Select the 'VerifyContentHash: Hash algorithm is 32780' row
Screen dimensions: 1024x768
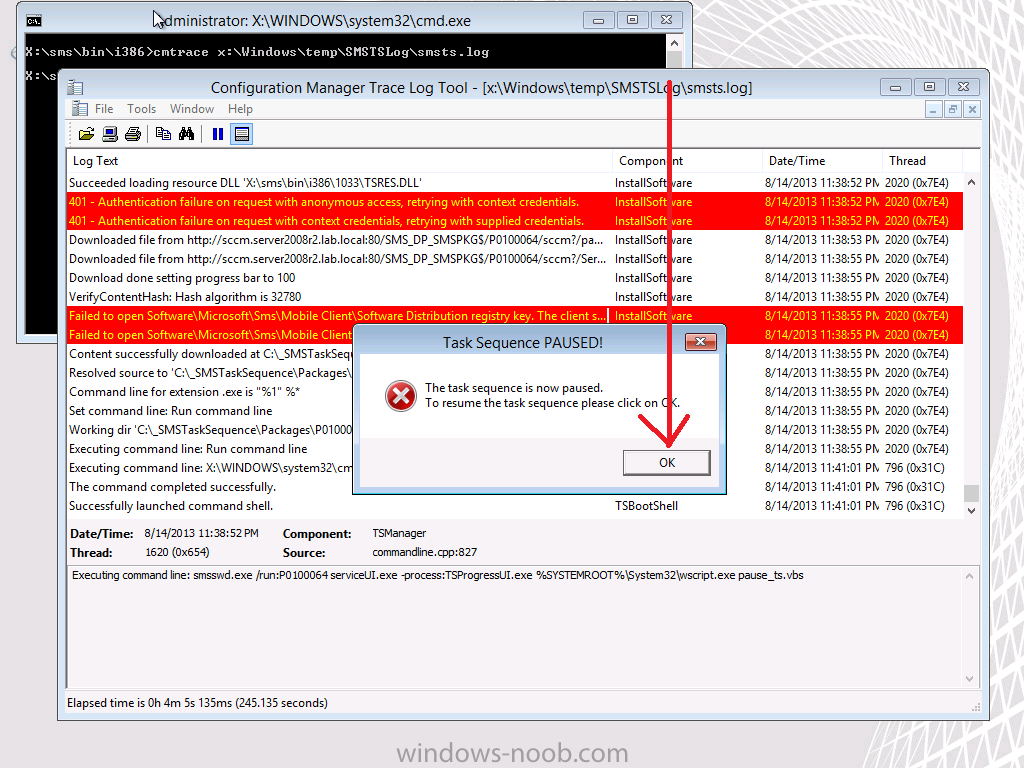tap(515, 296)
